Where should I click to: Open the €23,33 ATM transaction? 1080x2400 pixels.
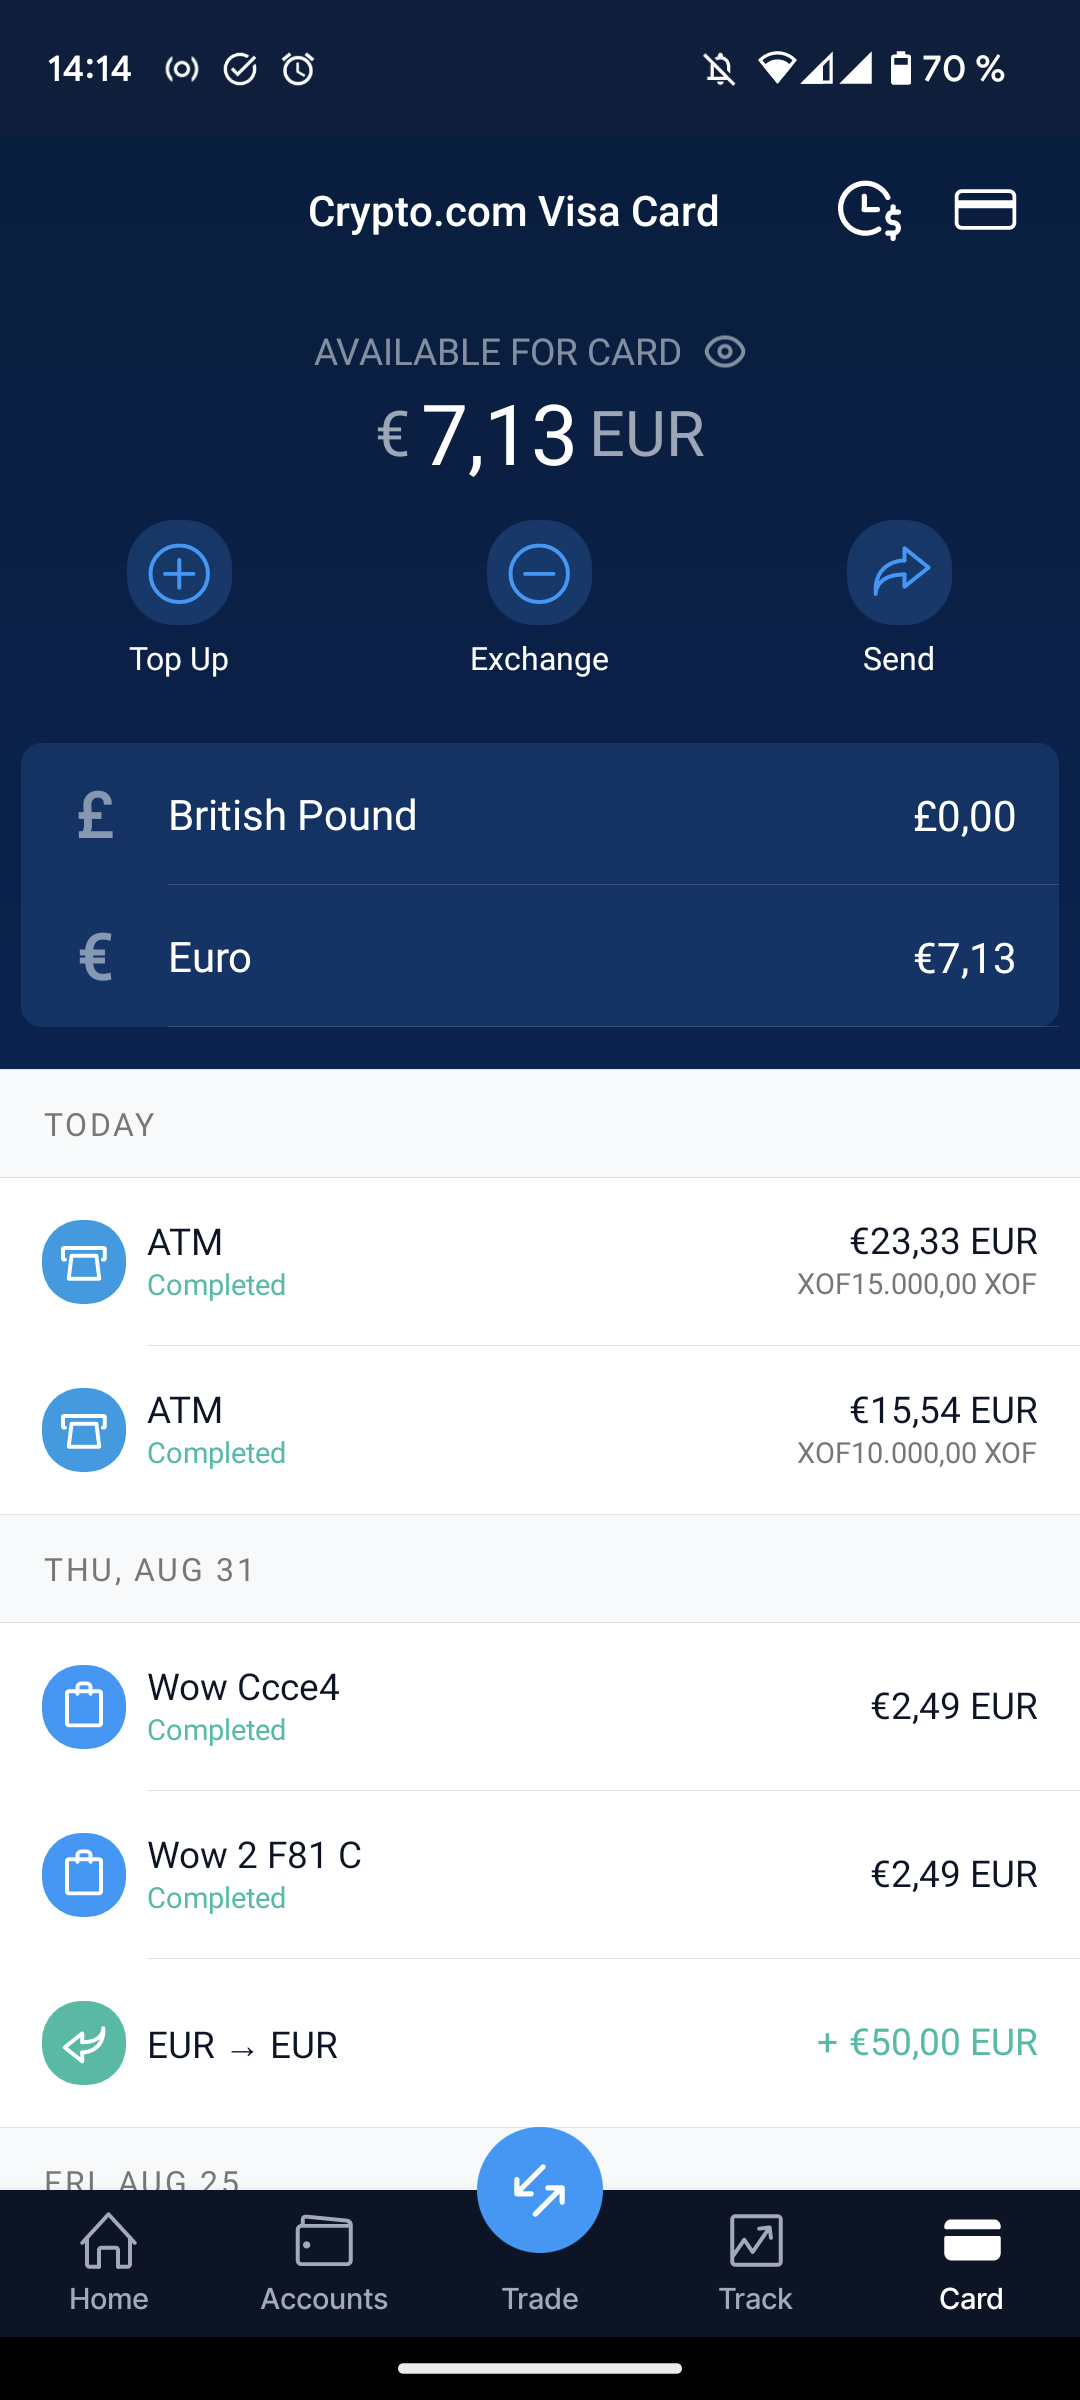point(540,1262)
